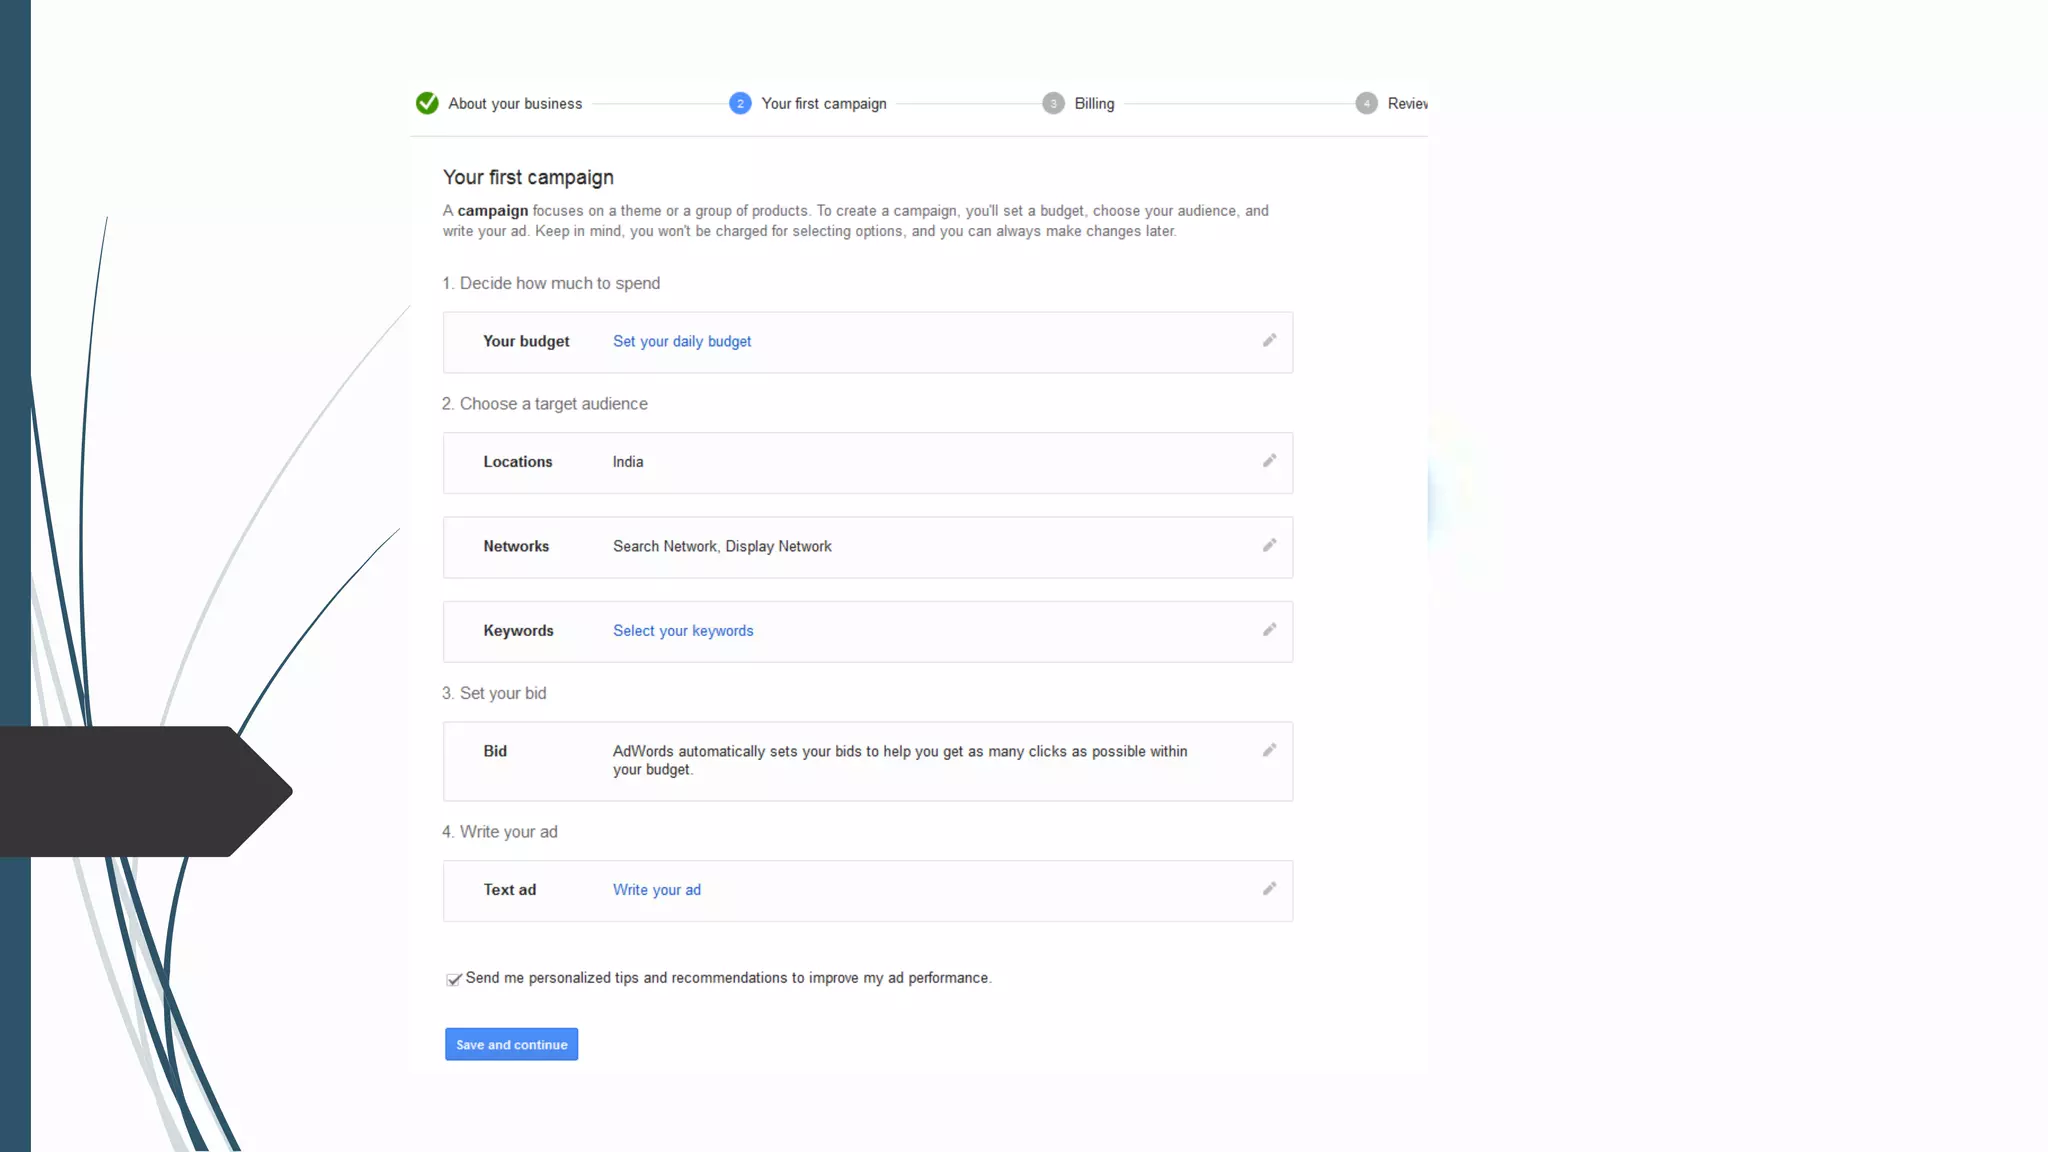The height and width of the screenshot is (1152, 2048).
Task: Click the pencil icon for Keywords
Action: click(x=1269, y=630)
